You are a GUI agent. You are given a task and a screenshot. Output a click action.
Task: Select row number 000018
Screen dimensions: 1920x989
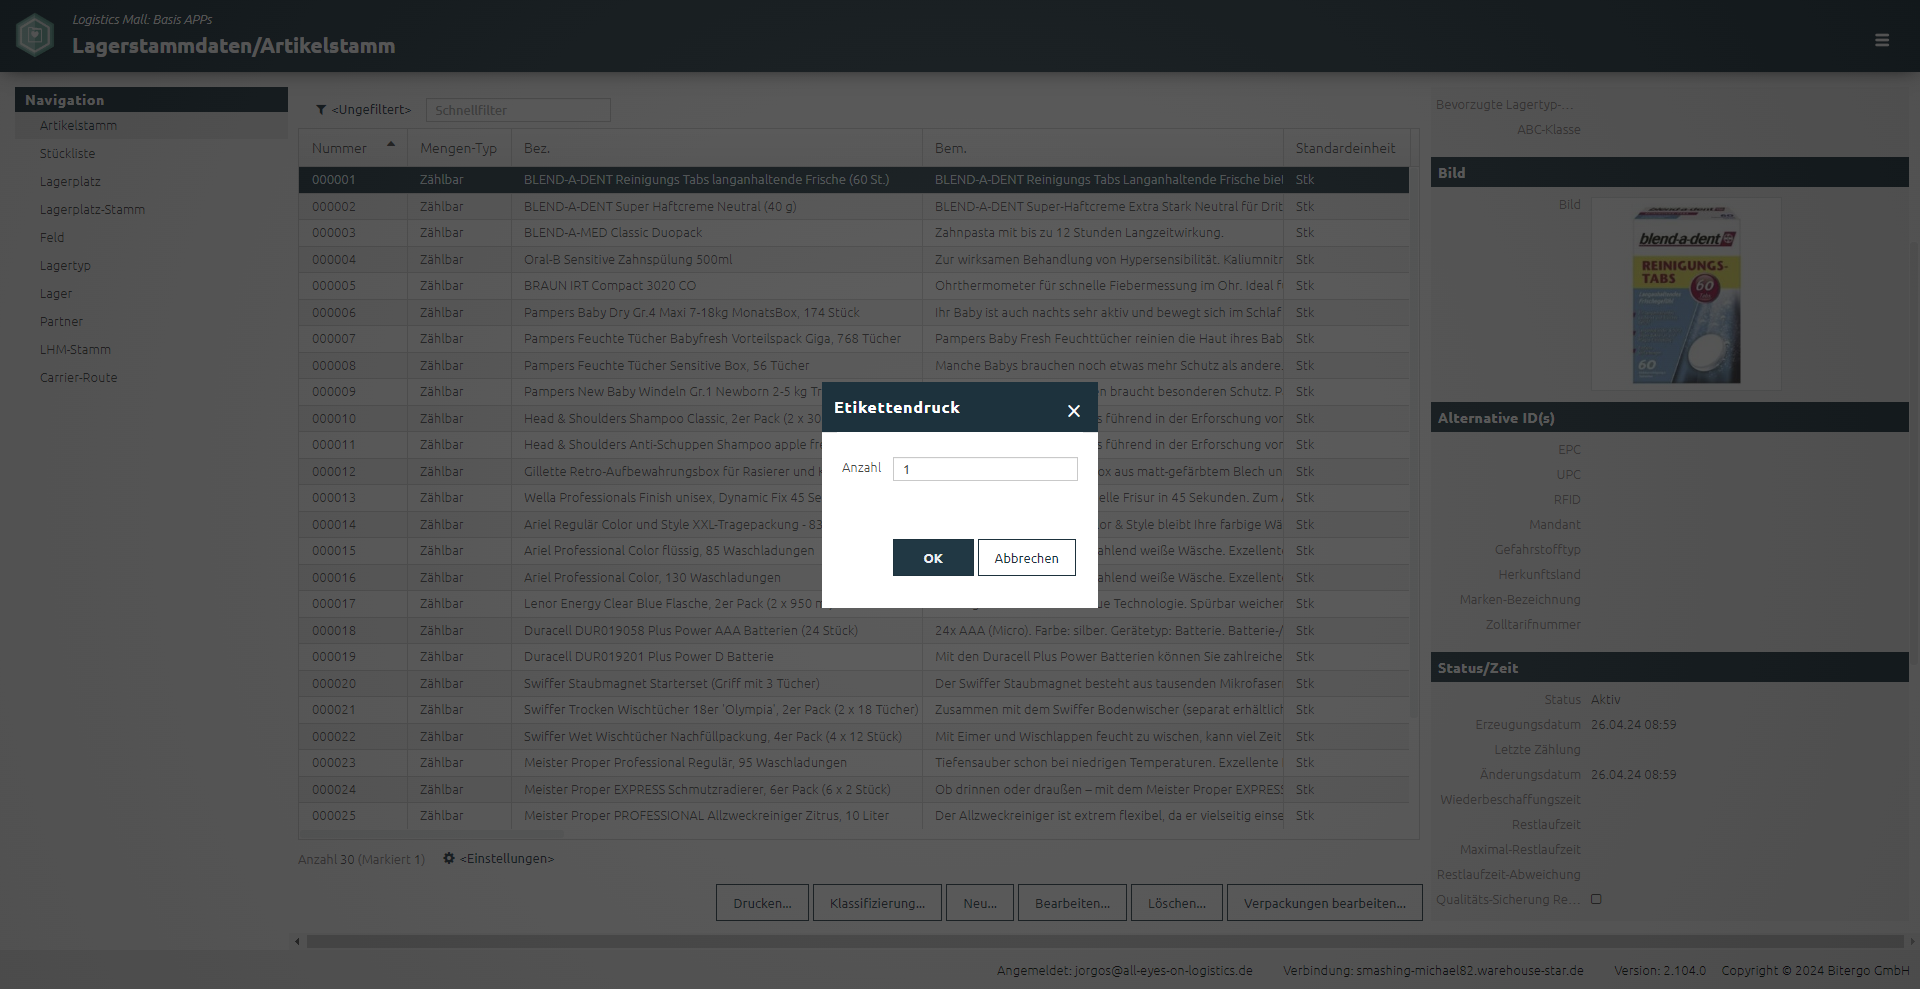(x=854, y=631)
